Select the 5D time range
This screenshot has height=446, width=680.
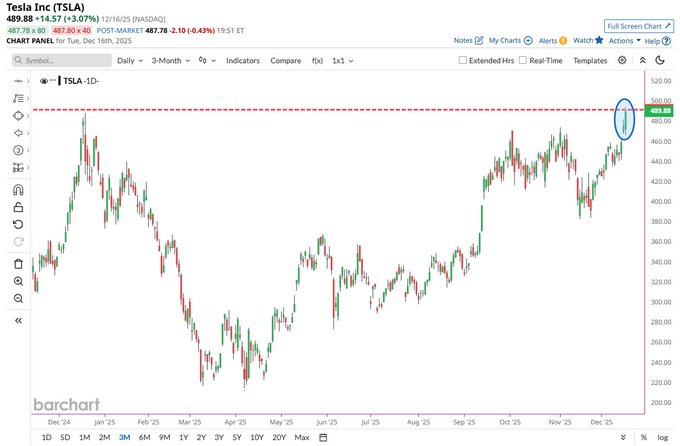pos(65,437)
